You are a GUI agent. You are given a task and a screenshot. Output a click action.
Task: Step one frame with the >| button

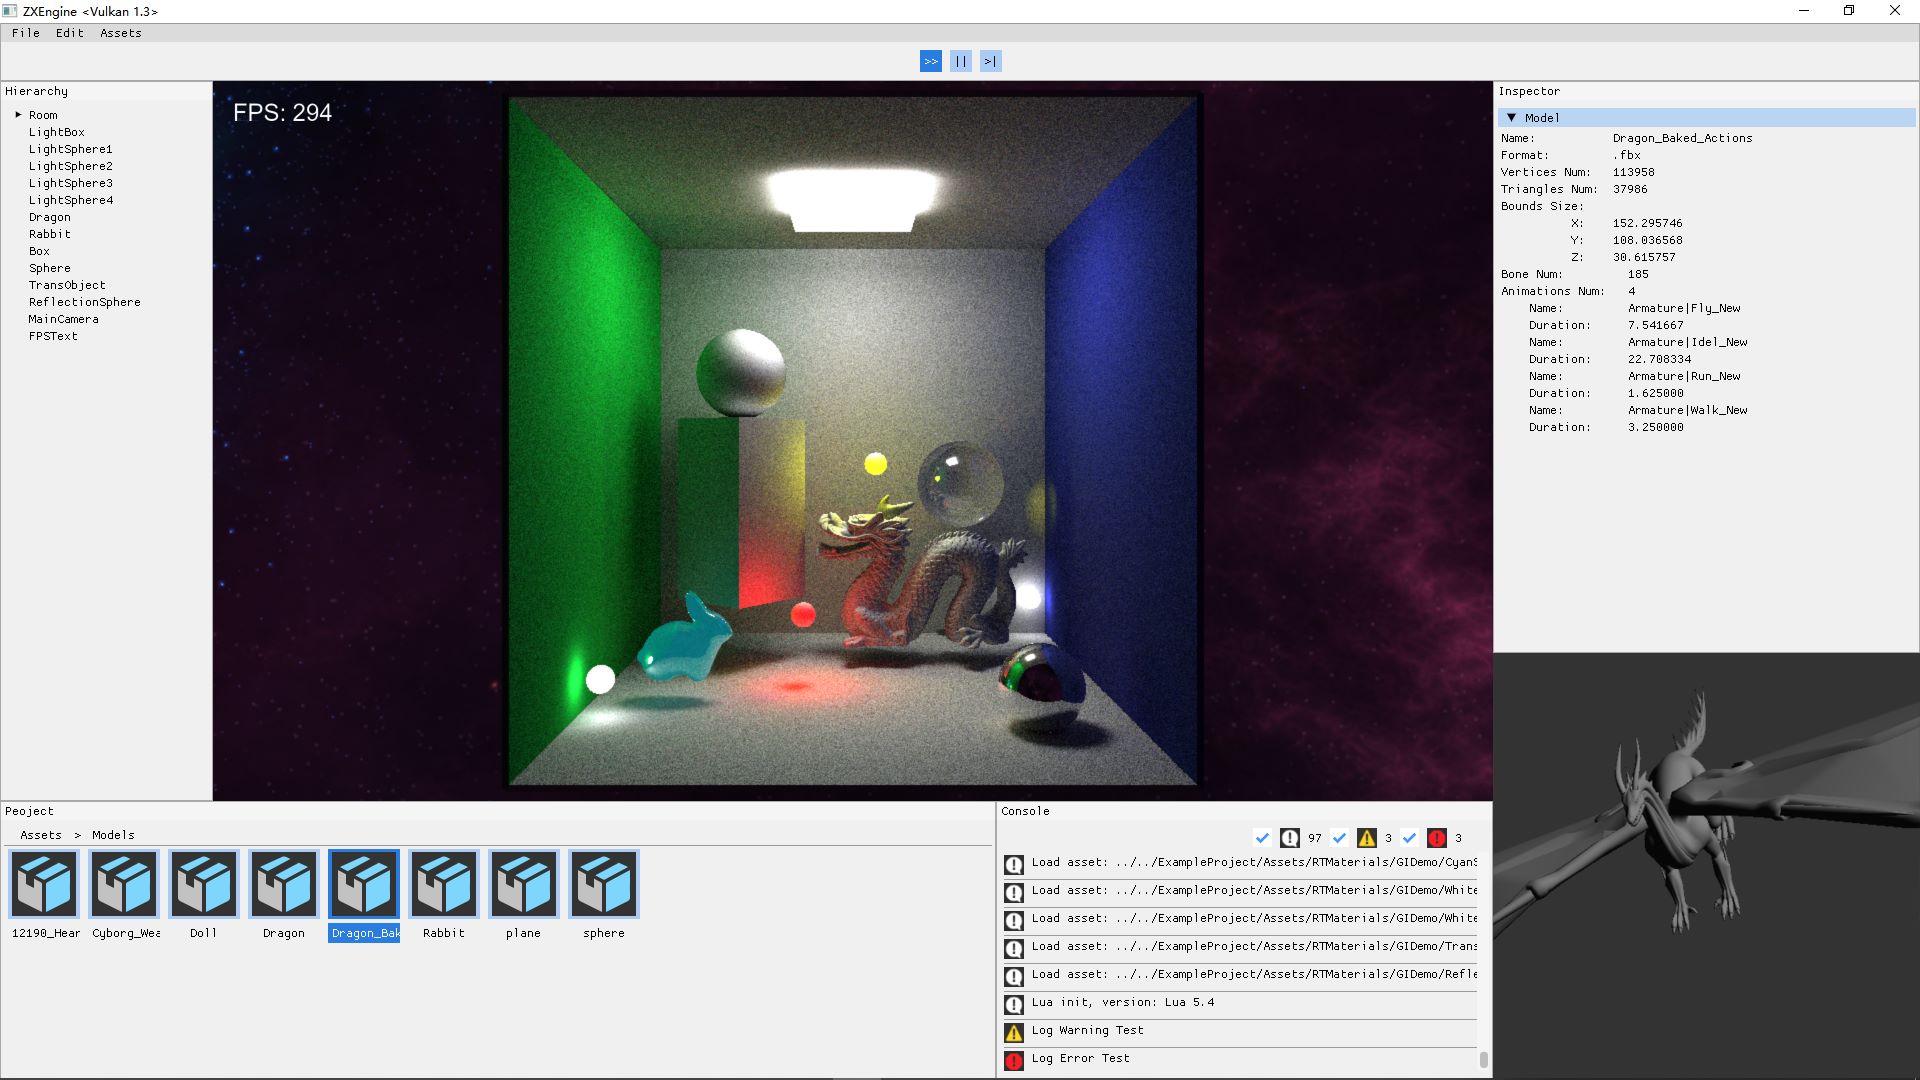[990, 61]
